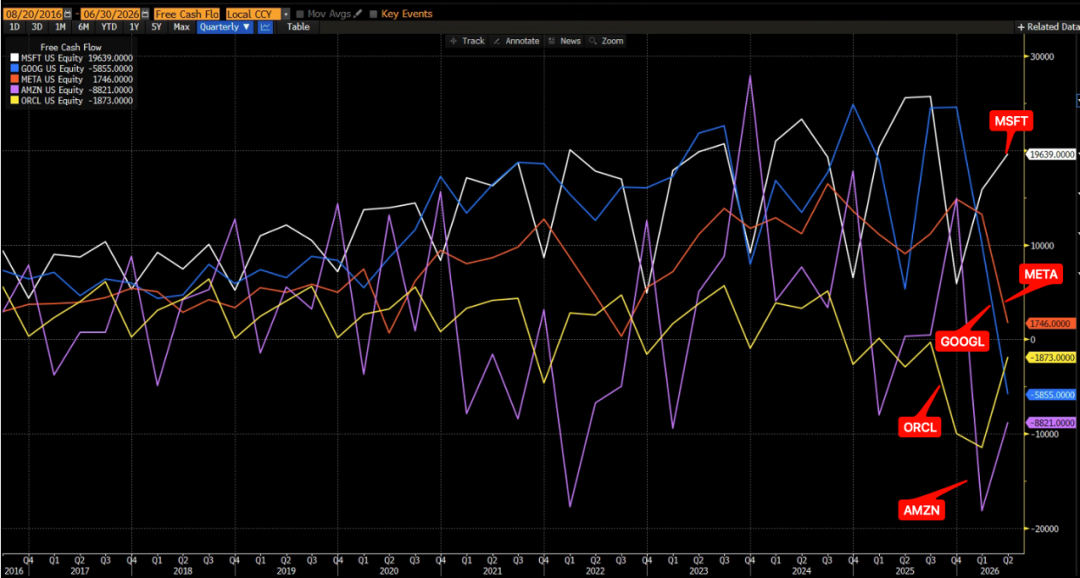The width and height of the screenshot is (1080, 578).
Task: Click the -1873.0000 yellow value tag
Action: [1051, 358]
